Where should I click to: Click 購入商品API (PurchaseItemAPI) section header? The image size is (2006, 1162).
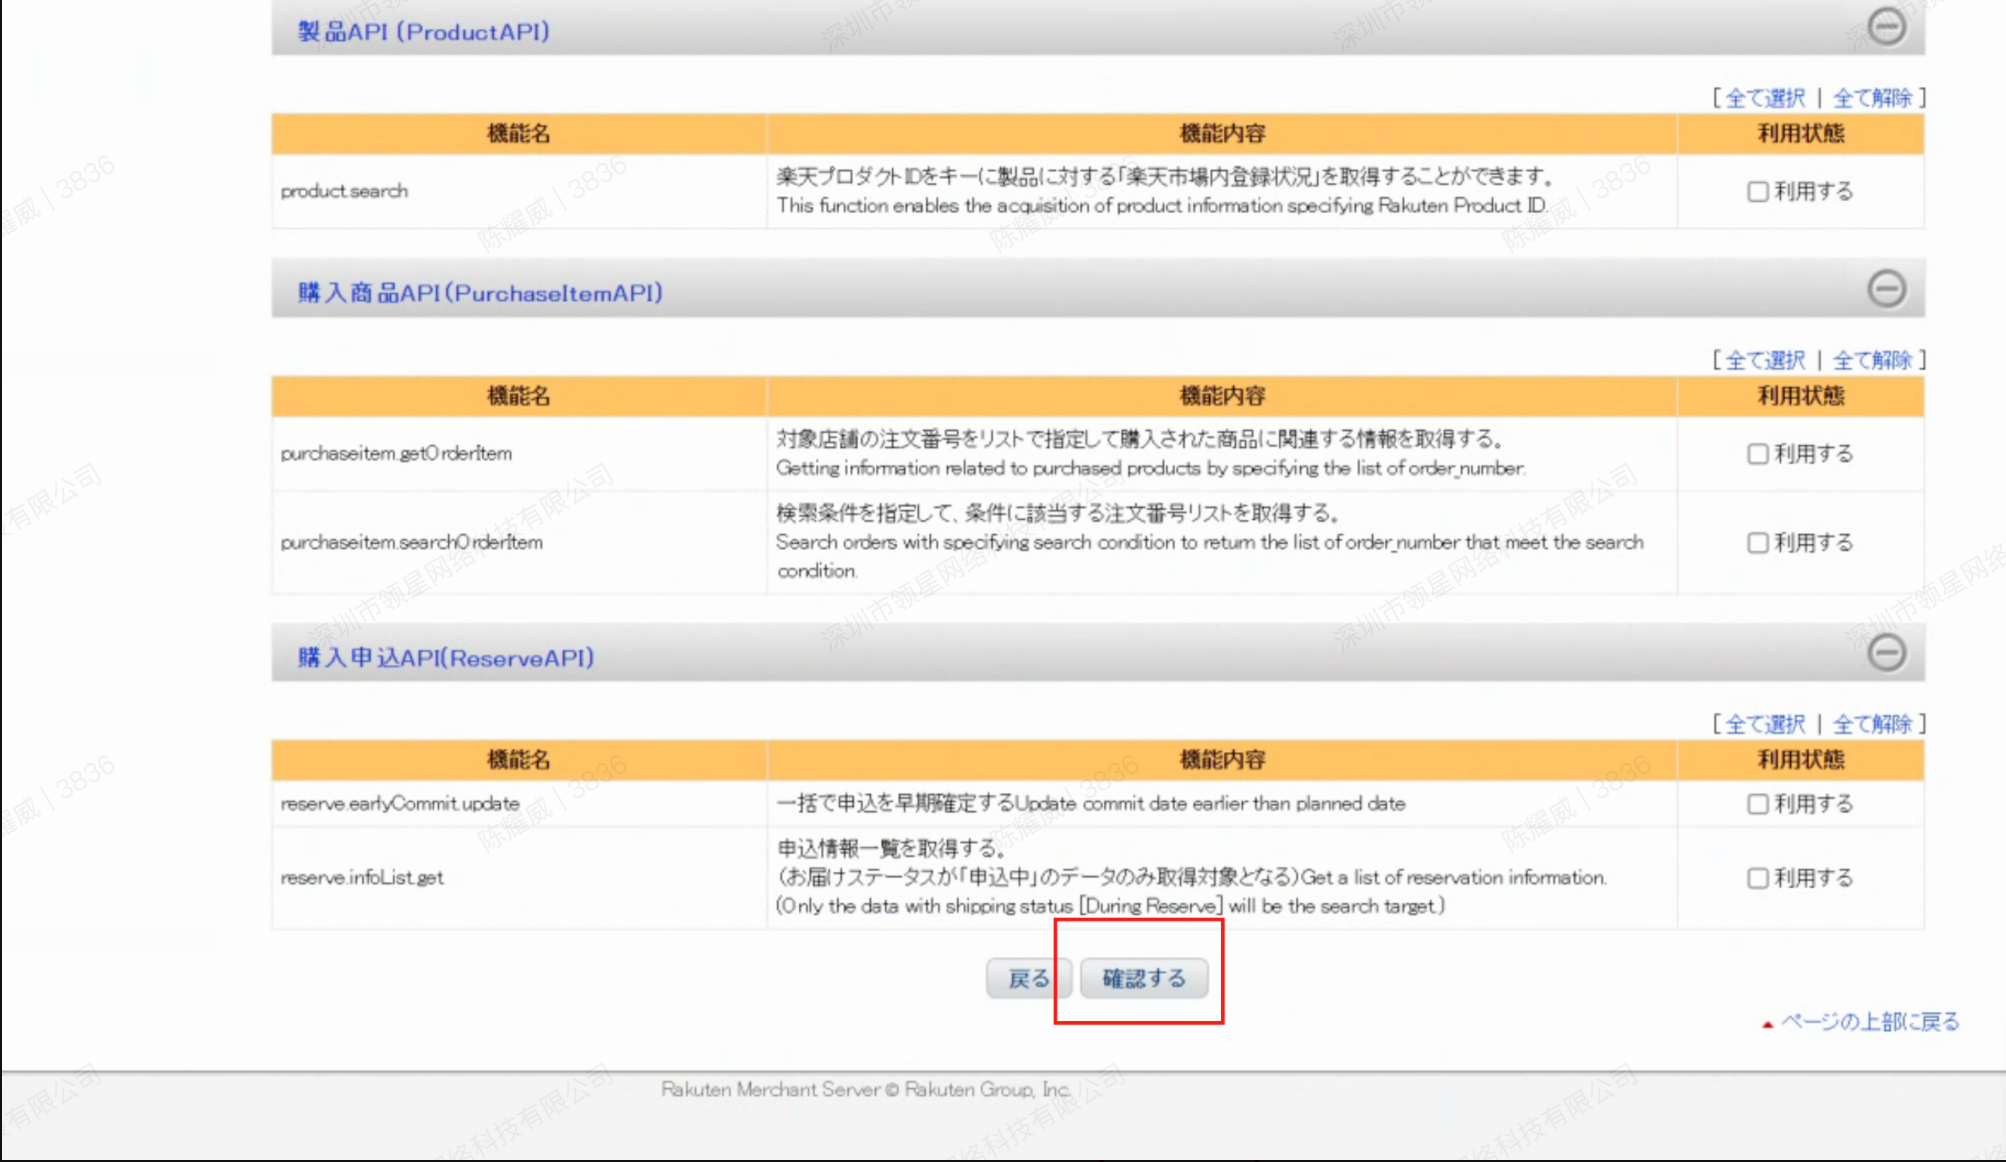tap(480, 293)
